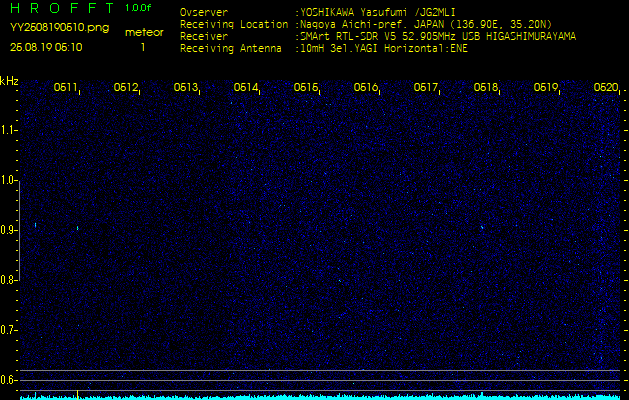
Task: Click the 0512 time axis marker
Action: pyautogui.click(x=126, y=87)
